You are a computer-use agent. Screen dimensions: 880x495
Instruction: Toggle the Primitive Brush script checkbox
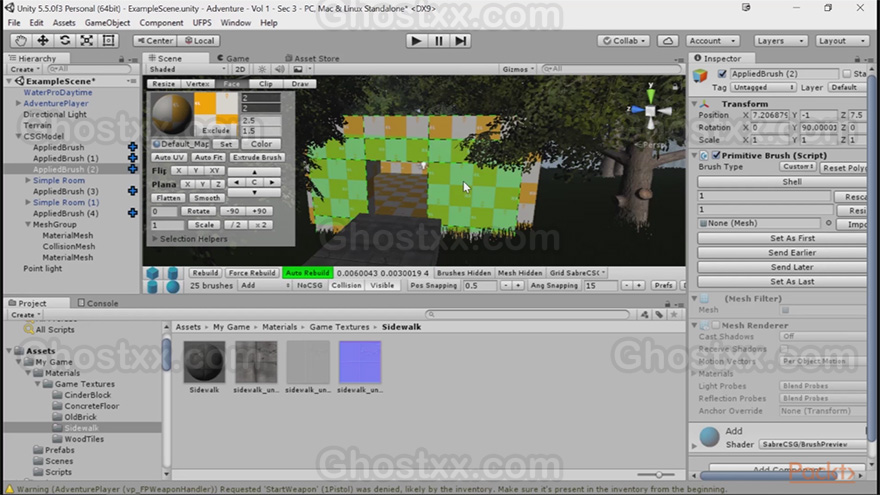pyautogui.click(x=716, y=155)
